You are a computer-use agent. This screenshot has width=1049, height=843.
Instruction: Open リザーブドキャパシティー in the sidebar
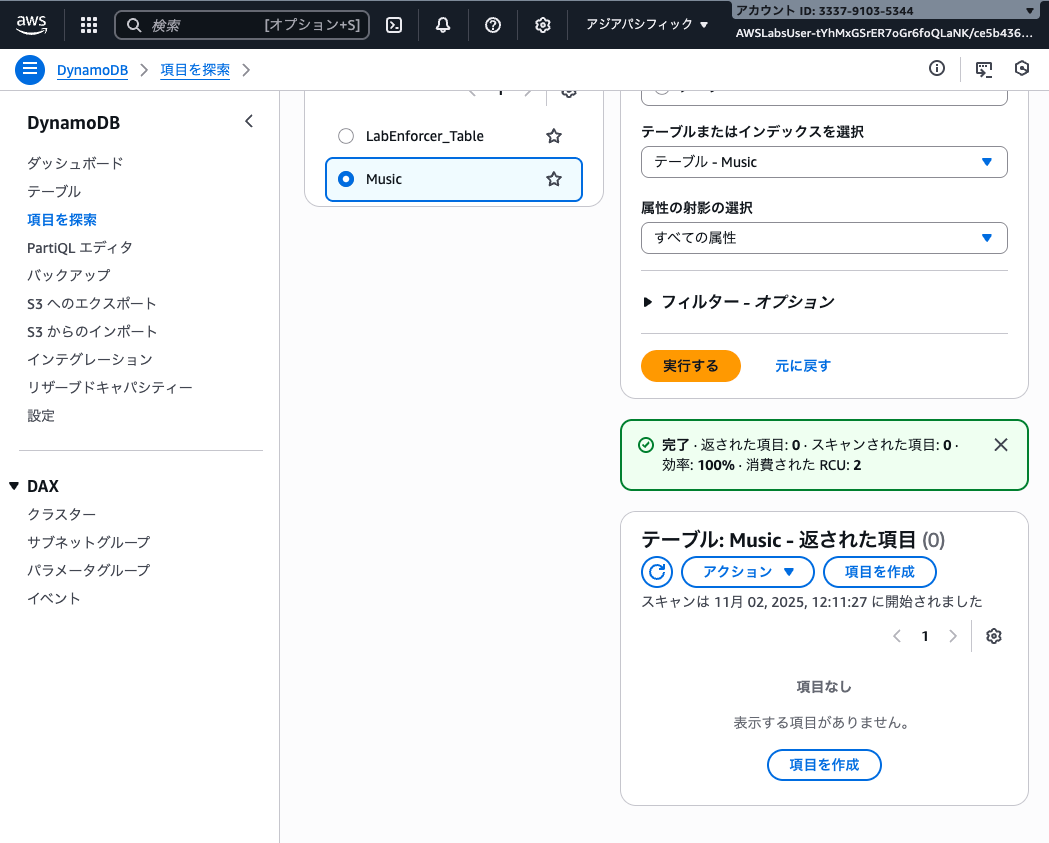click(110, 387)
